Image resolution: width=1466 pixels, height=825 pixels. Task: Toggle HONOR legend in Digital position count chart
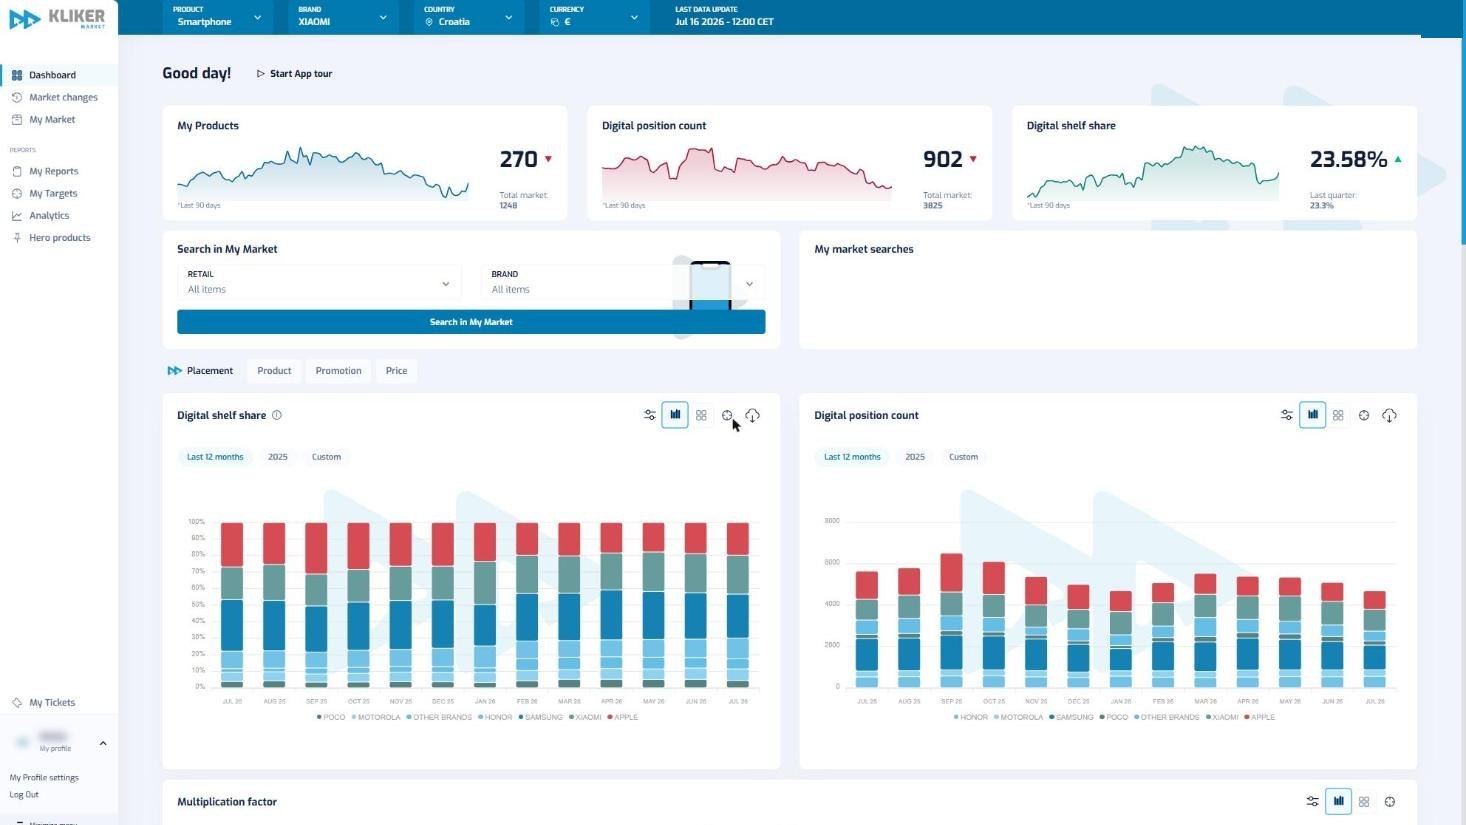pos(970,717)
